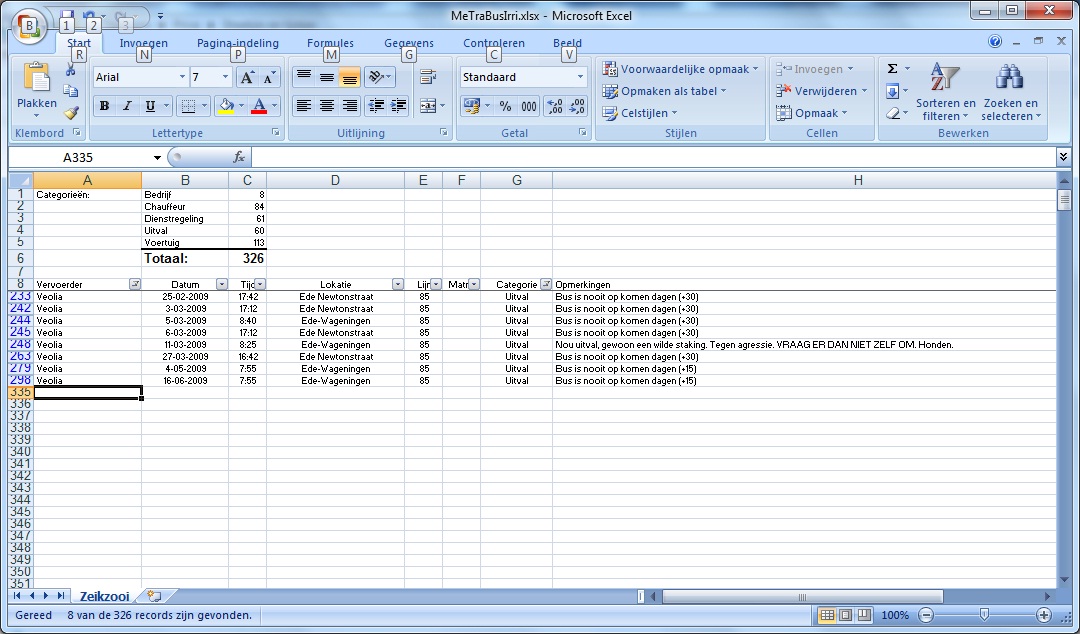Viewport: 1080px width, 634px height.
Task: Switch to Gegevens tab
Action: click(408, 43)
